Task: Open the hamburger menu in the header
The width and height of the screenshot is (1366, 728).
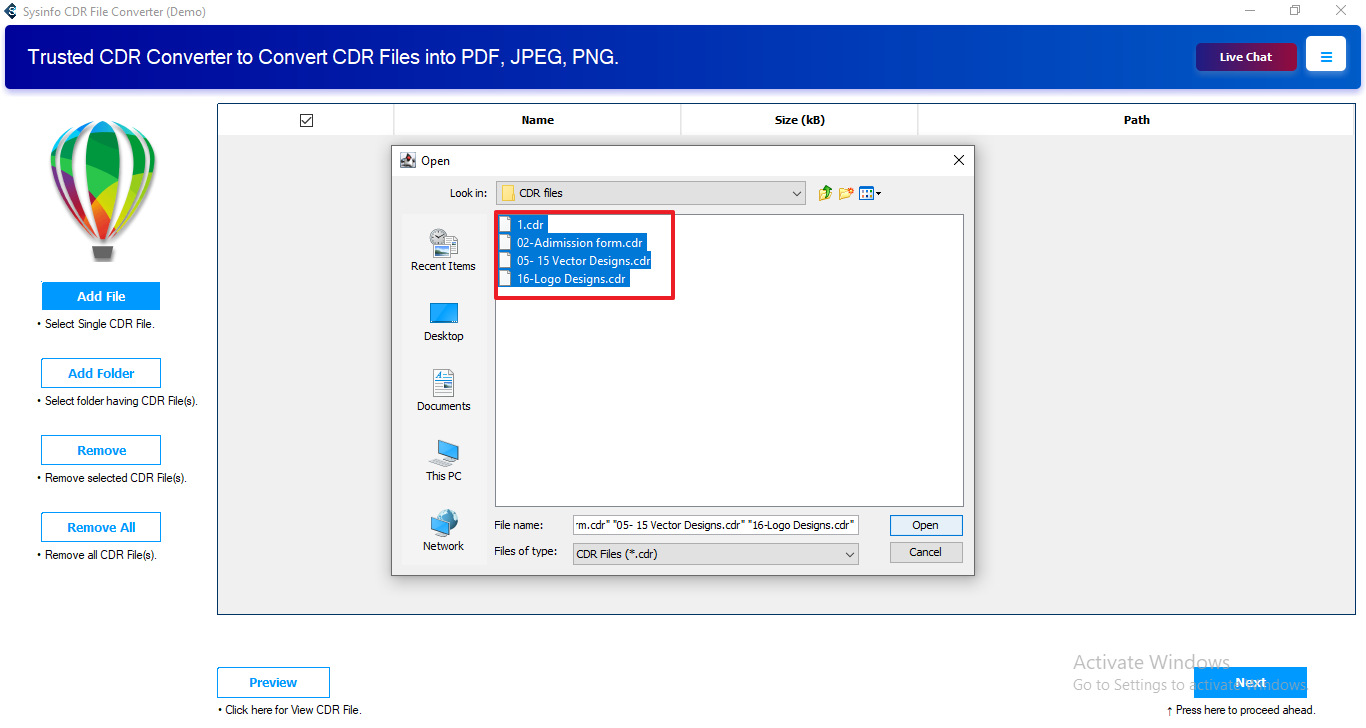Action: 1326,57
